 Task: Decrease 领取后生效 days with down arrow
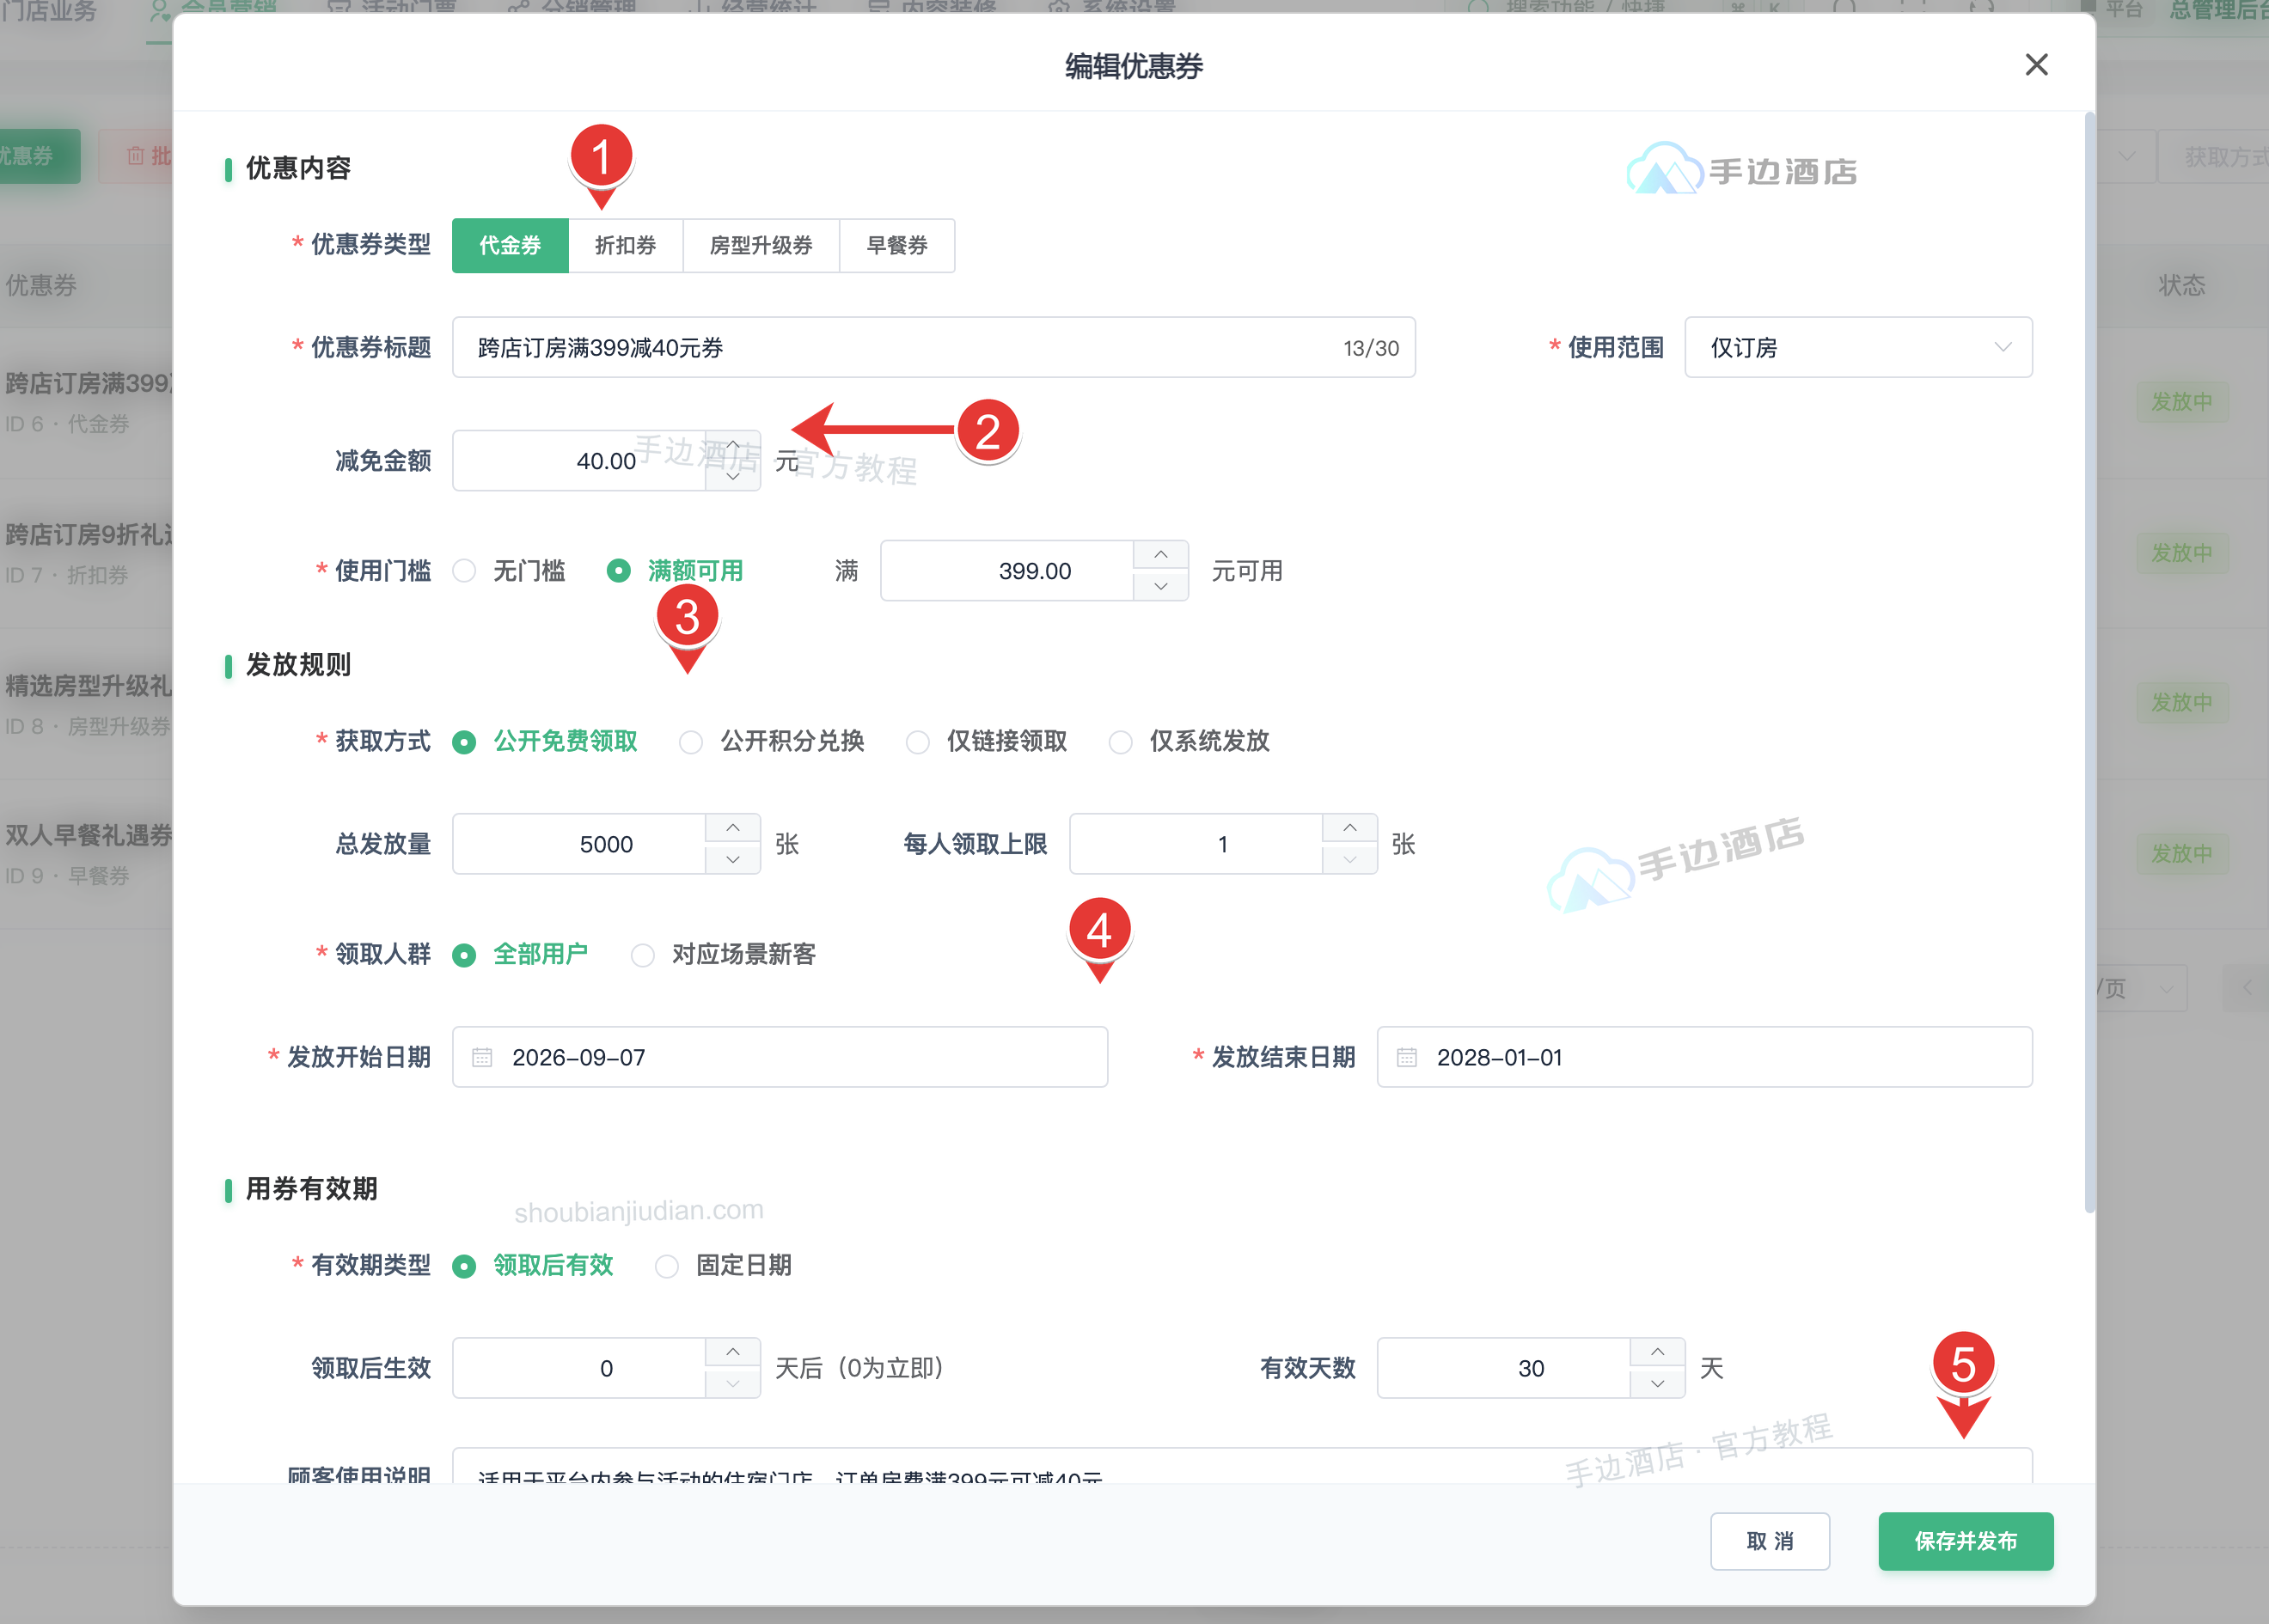tap(733, 1383)
